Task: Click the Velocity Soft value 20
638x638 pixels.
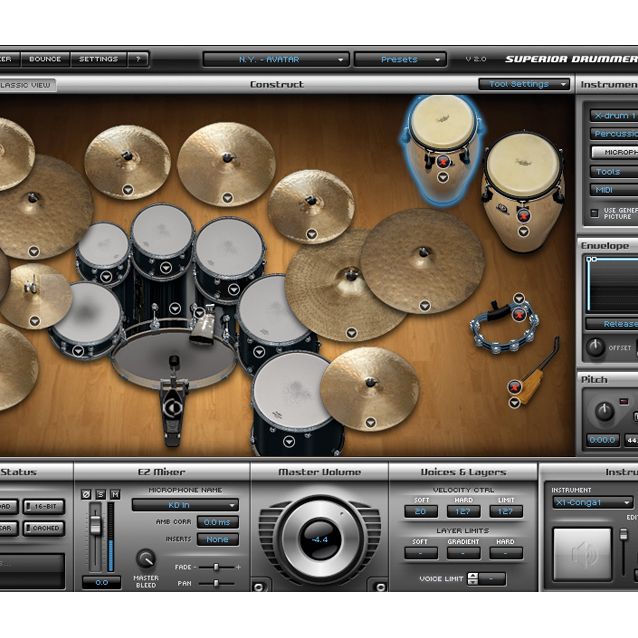Action: point(421,511)
